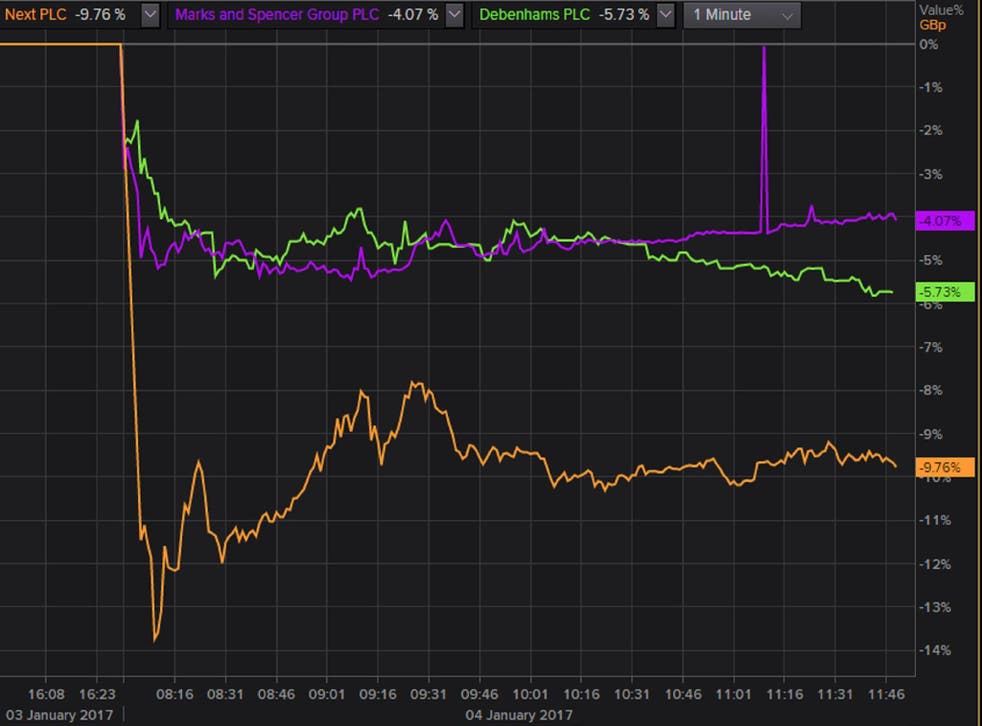Click the -7% axis label

point(930,347)
